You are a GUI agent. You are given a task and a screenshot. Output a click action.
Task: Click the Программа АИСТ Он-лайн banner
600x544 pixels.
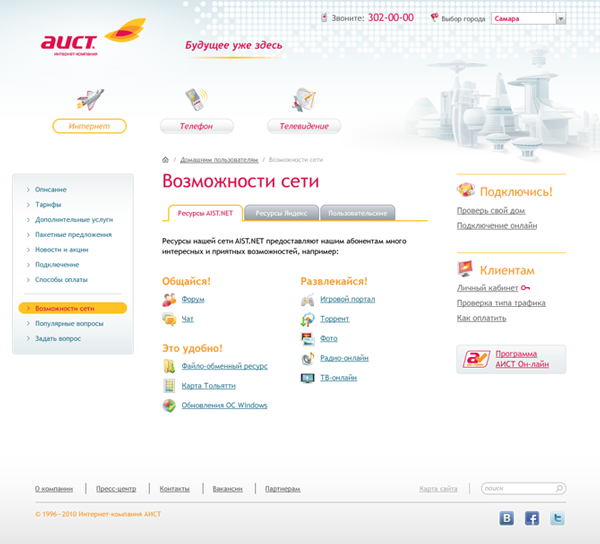coord(511,359)
